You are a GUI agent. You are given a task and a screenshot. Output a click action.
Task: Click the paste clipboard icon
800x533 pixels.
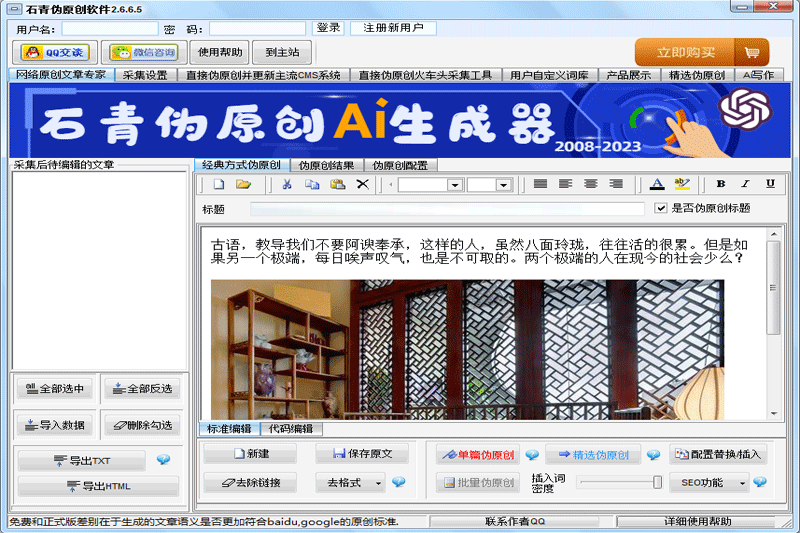(337, 184)
